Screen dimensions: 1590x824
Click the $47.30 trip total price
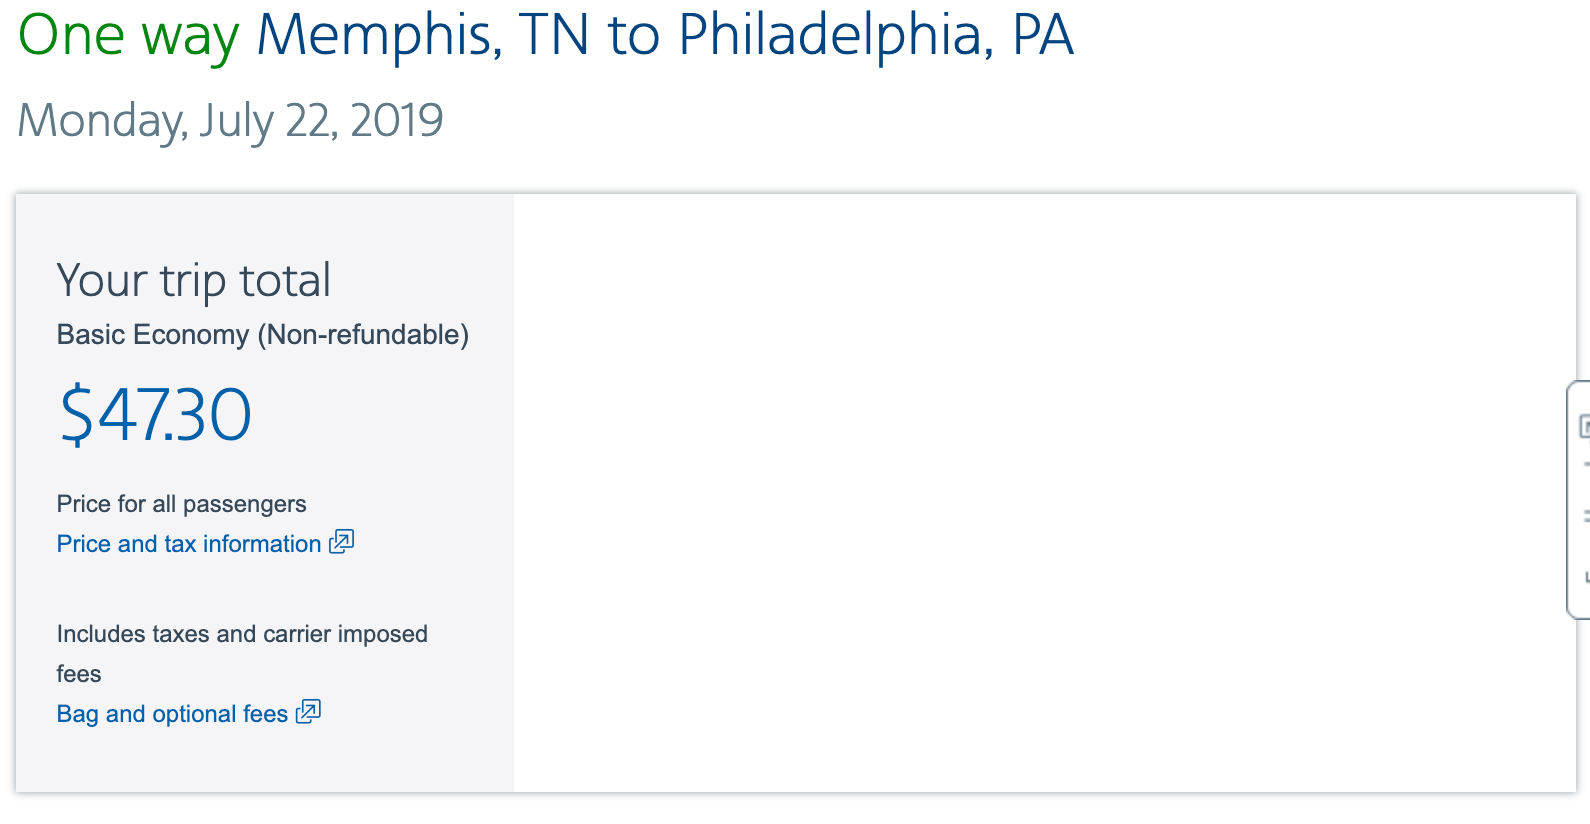pyautogui.click(x=156, y=415)
